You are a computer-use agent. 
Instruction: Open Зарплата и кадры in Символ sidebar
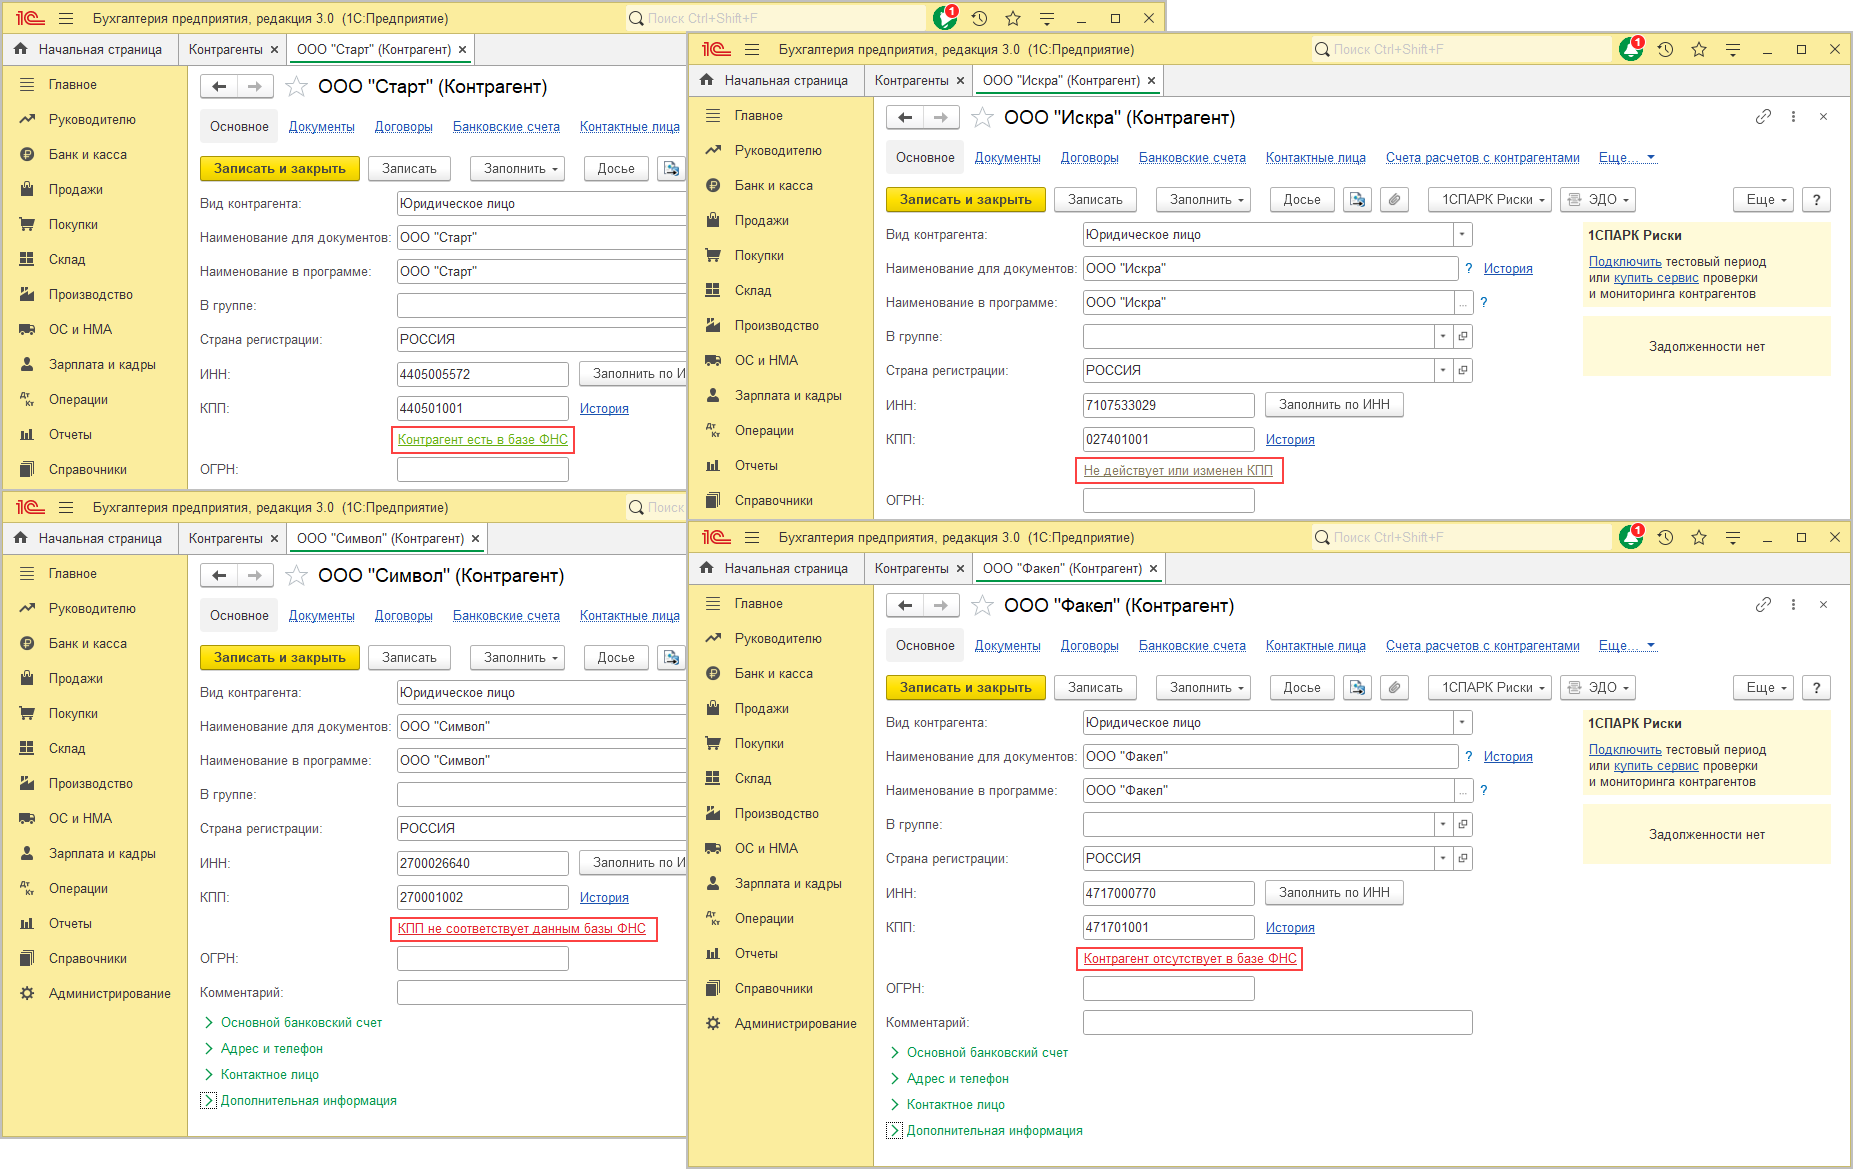point(102,854)
